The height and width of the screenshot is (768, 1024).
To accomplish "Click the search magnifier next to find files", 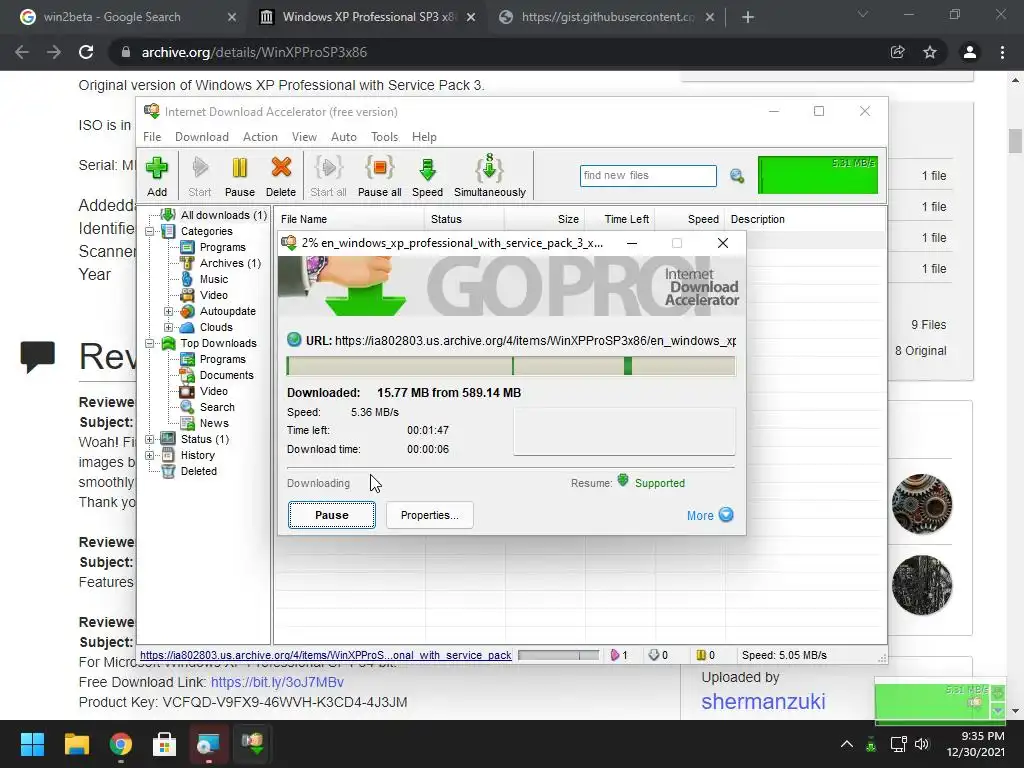I will point(737,176).
